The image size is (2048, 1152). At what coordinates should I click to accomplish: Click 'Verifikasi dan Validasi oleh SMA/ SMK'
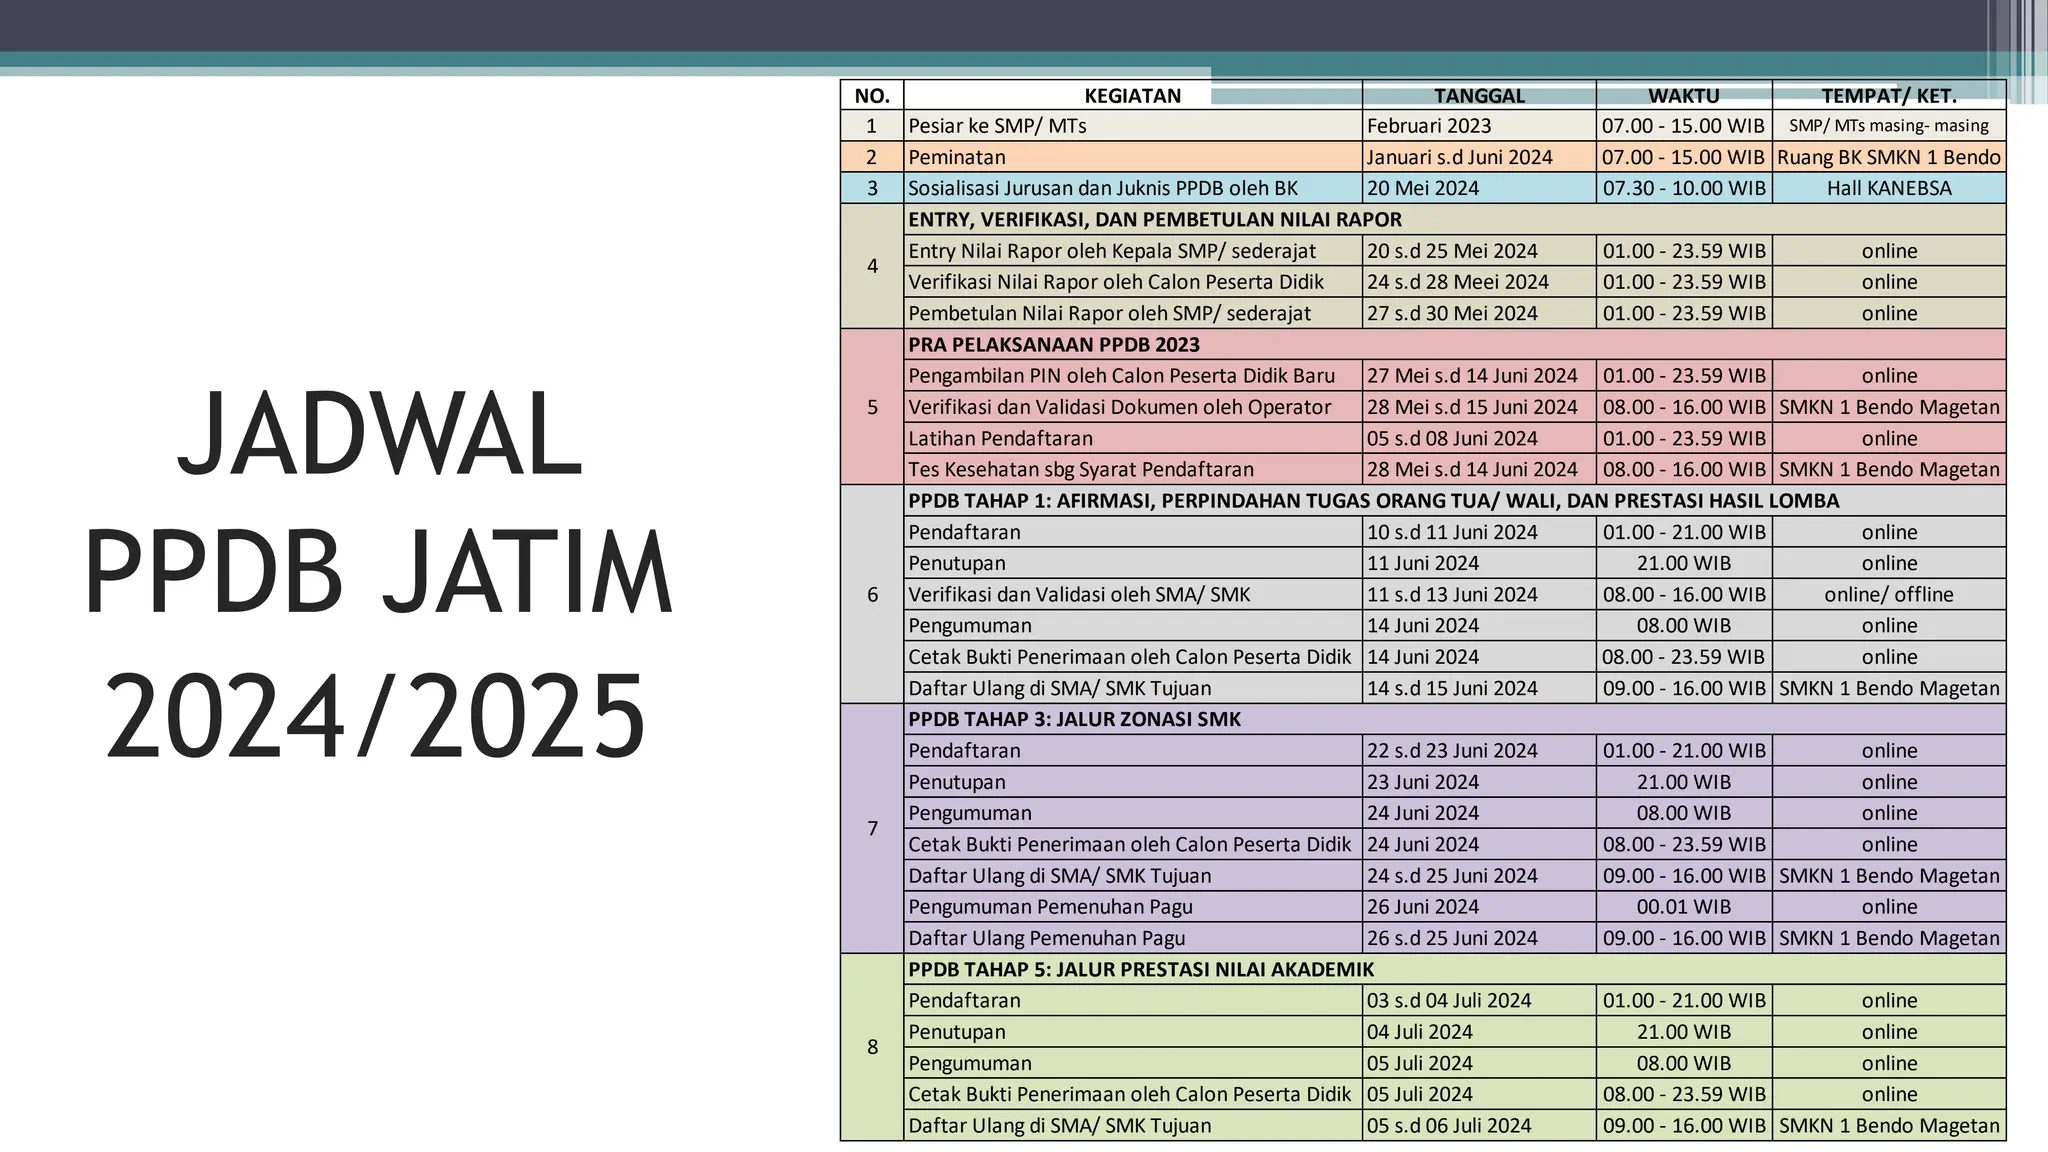pyautogui.click(x=1133, y=594)
